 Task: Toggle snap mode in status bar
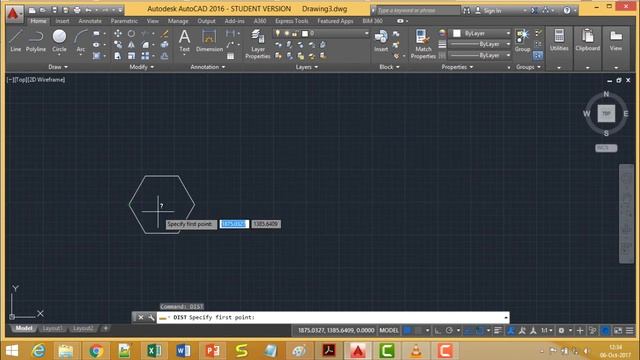point(418,330)
